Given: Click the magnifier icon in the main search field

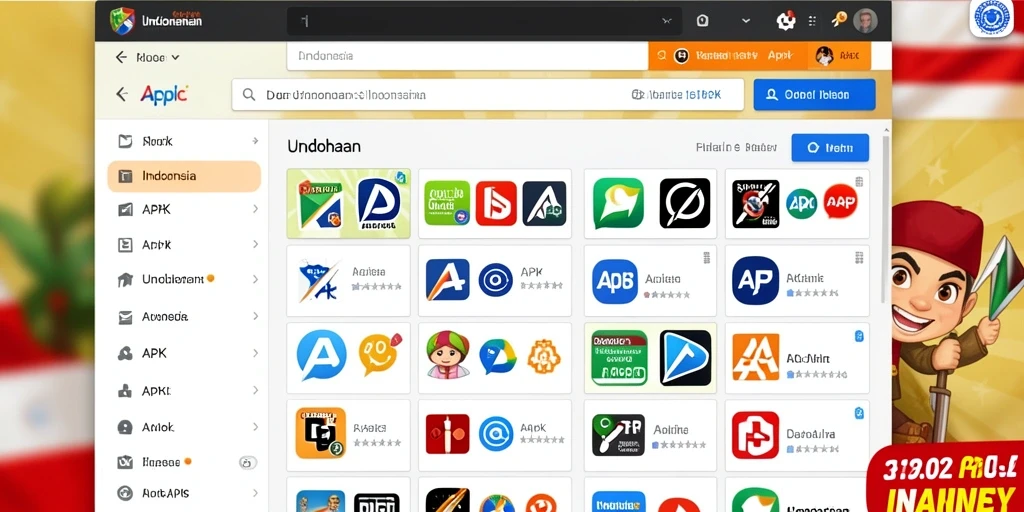Looking at the screenshot, I should (249, 95).
